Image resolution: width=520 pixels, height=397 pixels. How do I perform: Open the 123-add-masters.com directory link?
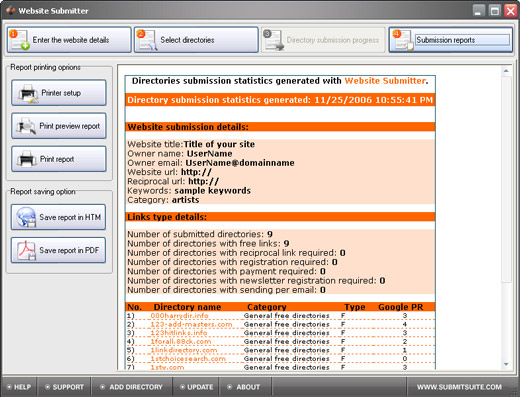point(191,324)
